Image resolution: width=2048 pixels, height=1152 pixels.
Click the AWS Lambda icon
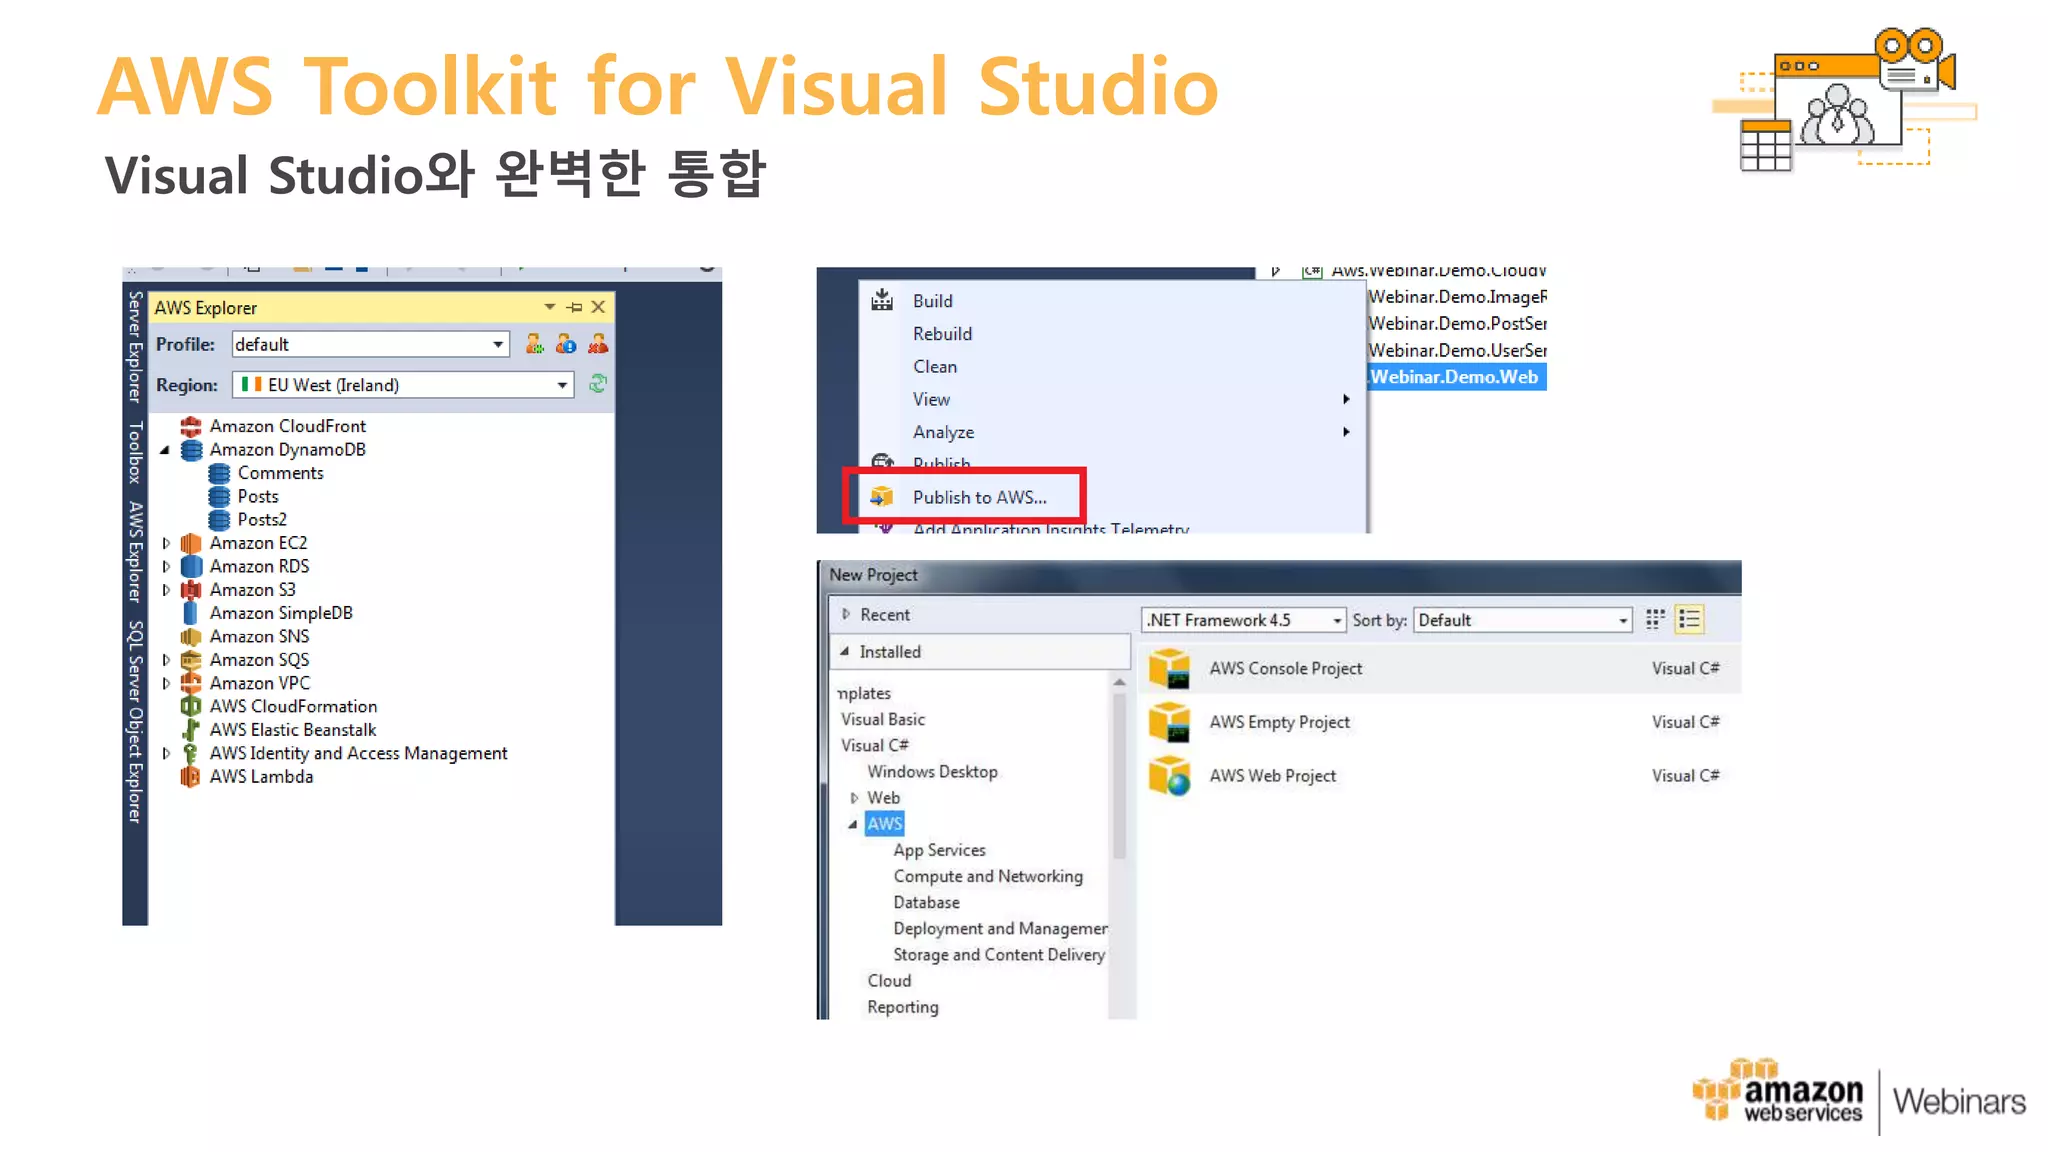pyautogui.click(x=191, y=777)
